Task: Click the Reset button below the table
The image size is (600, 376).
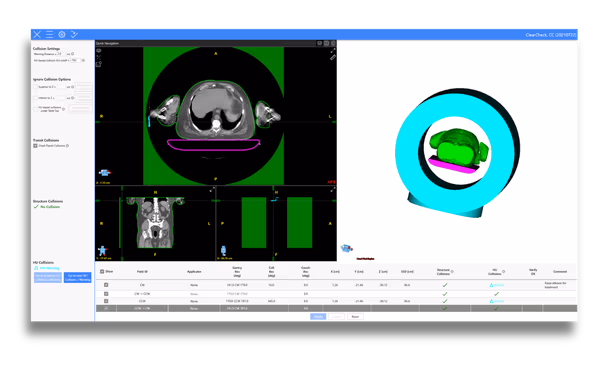Action: 355,317
